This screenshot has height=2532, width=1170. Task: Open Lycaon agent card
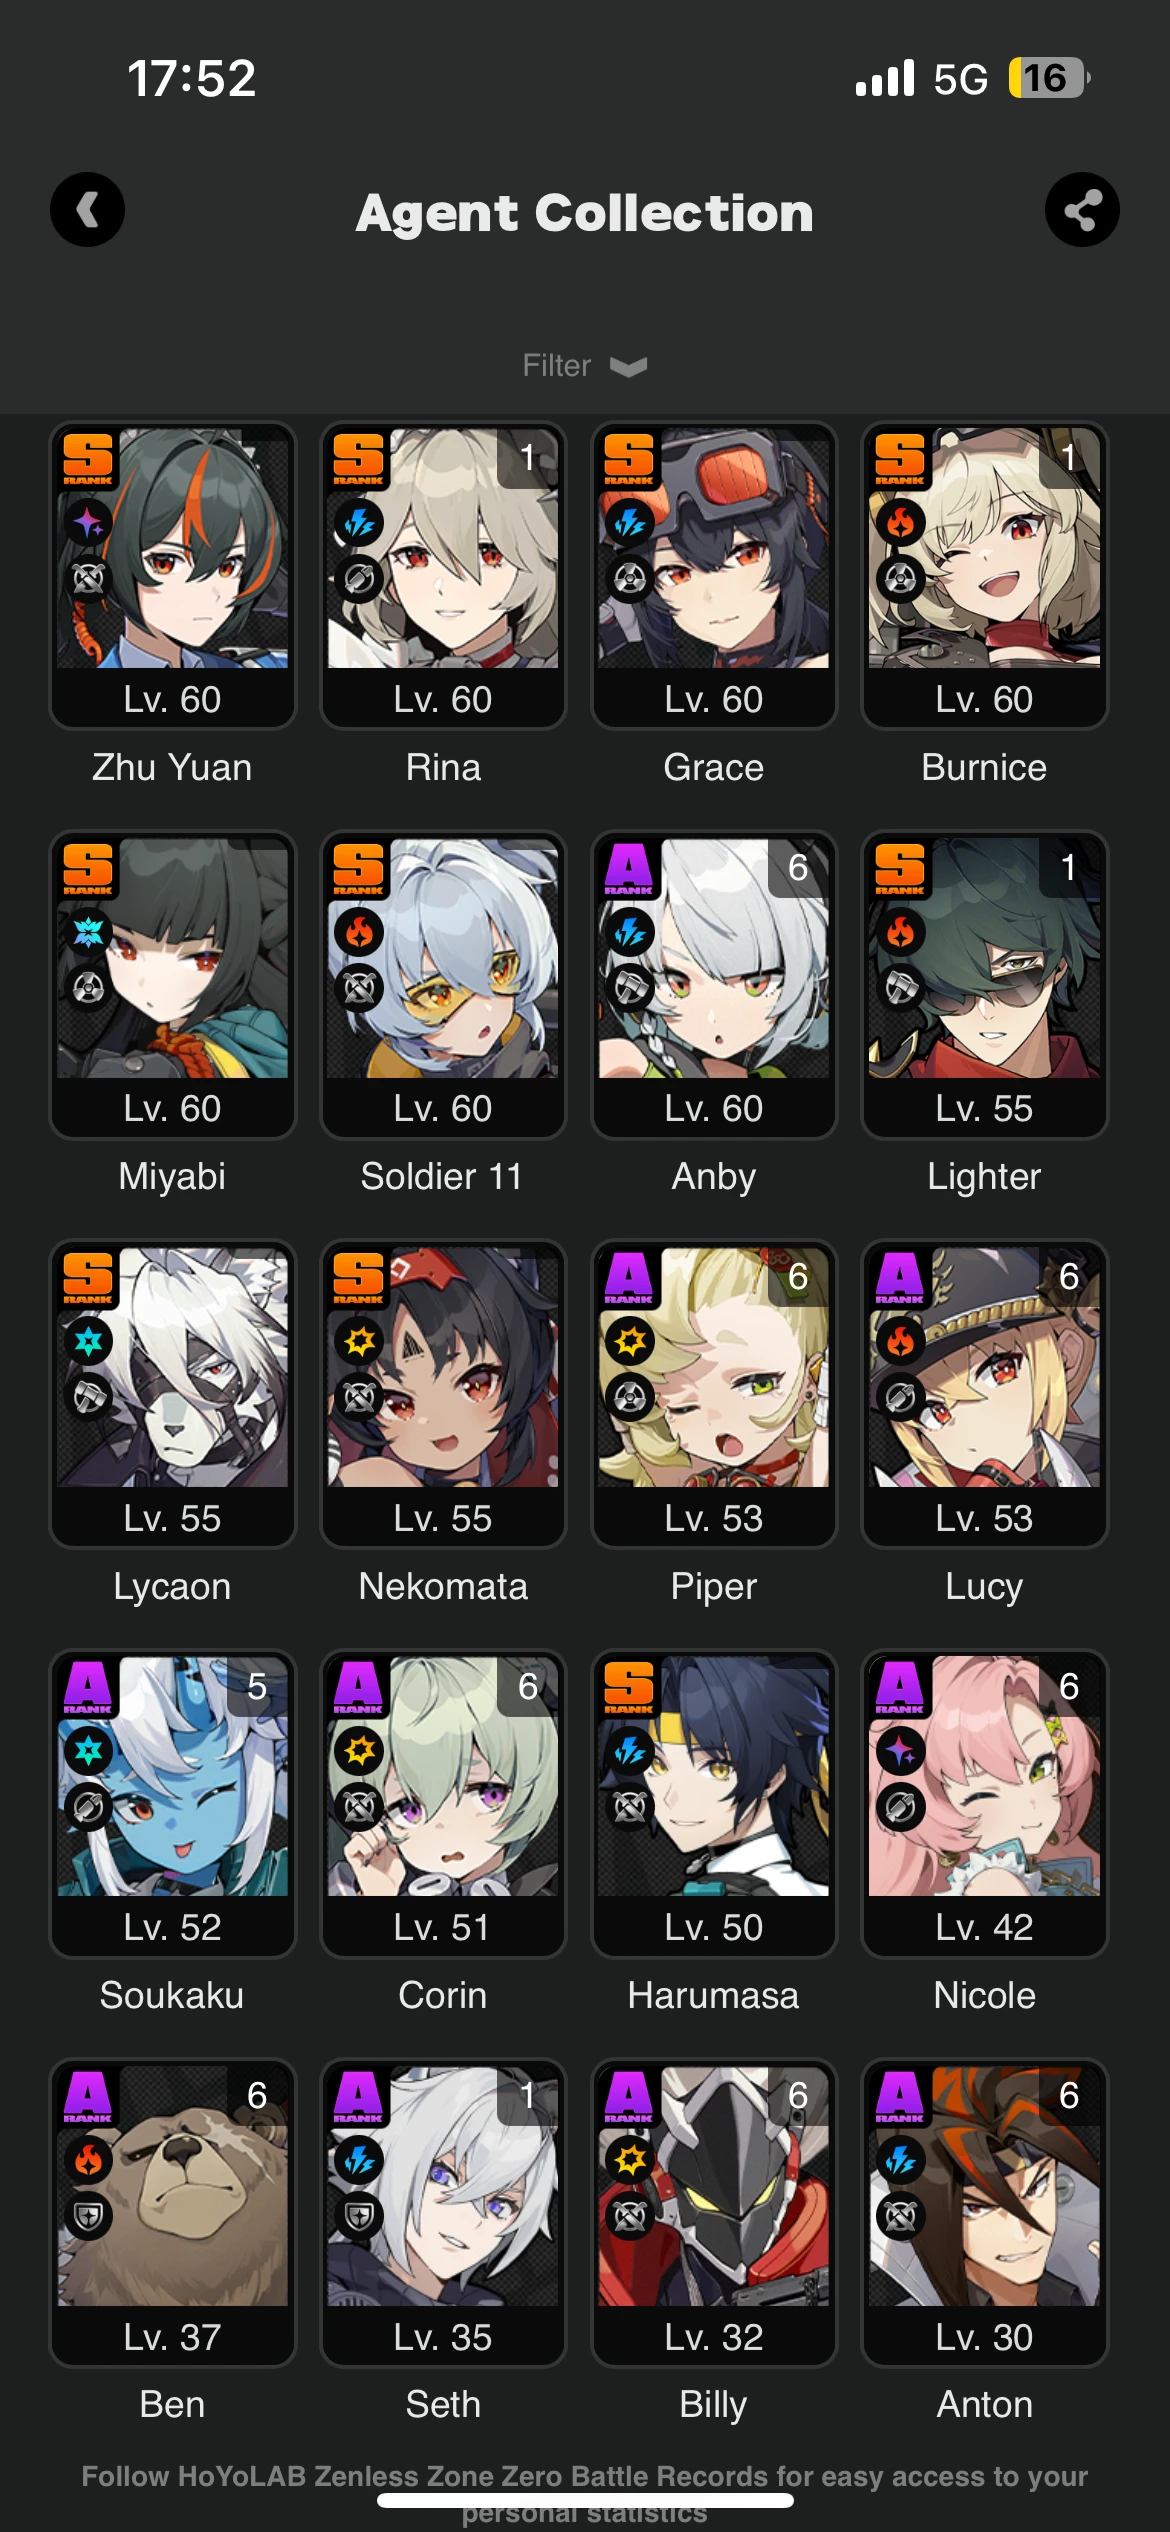172,1393
